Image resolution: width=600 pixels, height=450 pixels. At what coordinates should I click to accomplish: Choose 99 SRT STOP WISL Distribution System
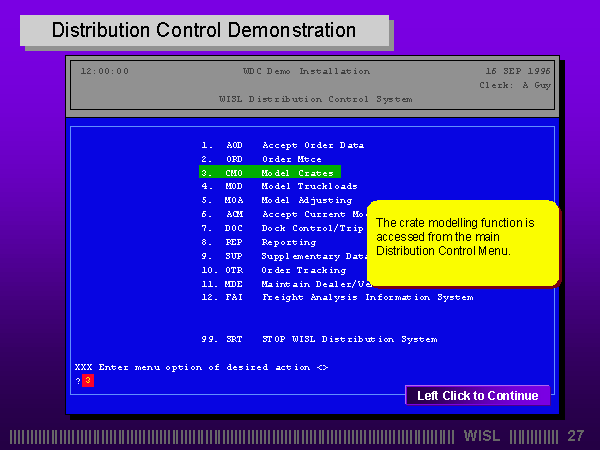click(318, 339)
